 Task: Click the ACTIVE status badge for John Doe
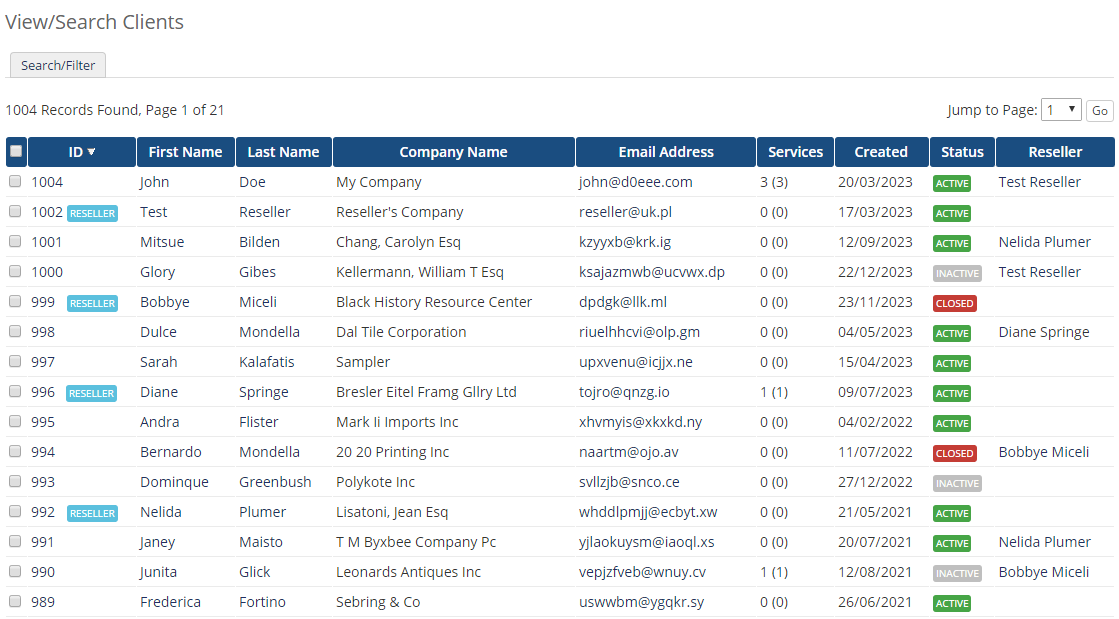(x=961, y=182)
